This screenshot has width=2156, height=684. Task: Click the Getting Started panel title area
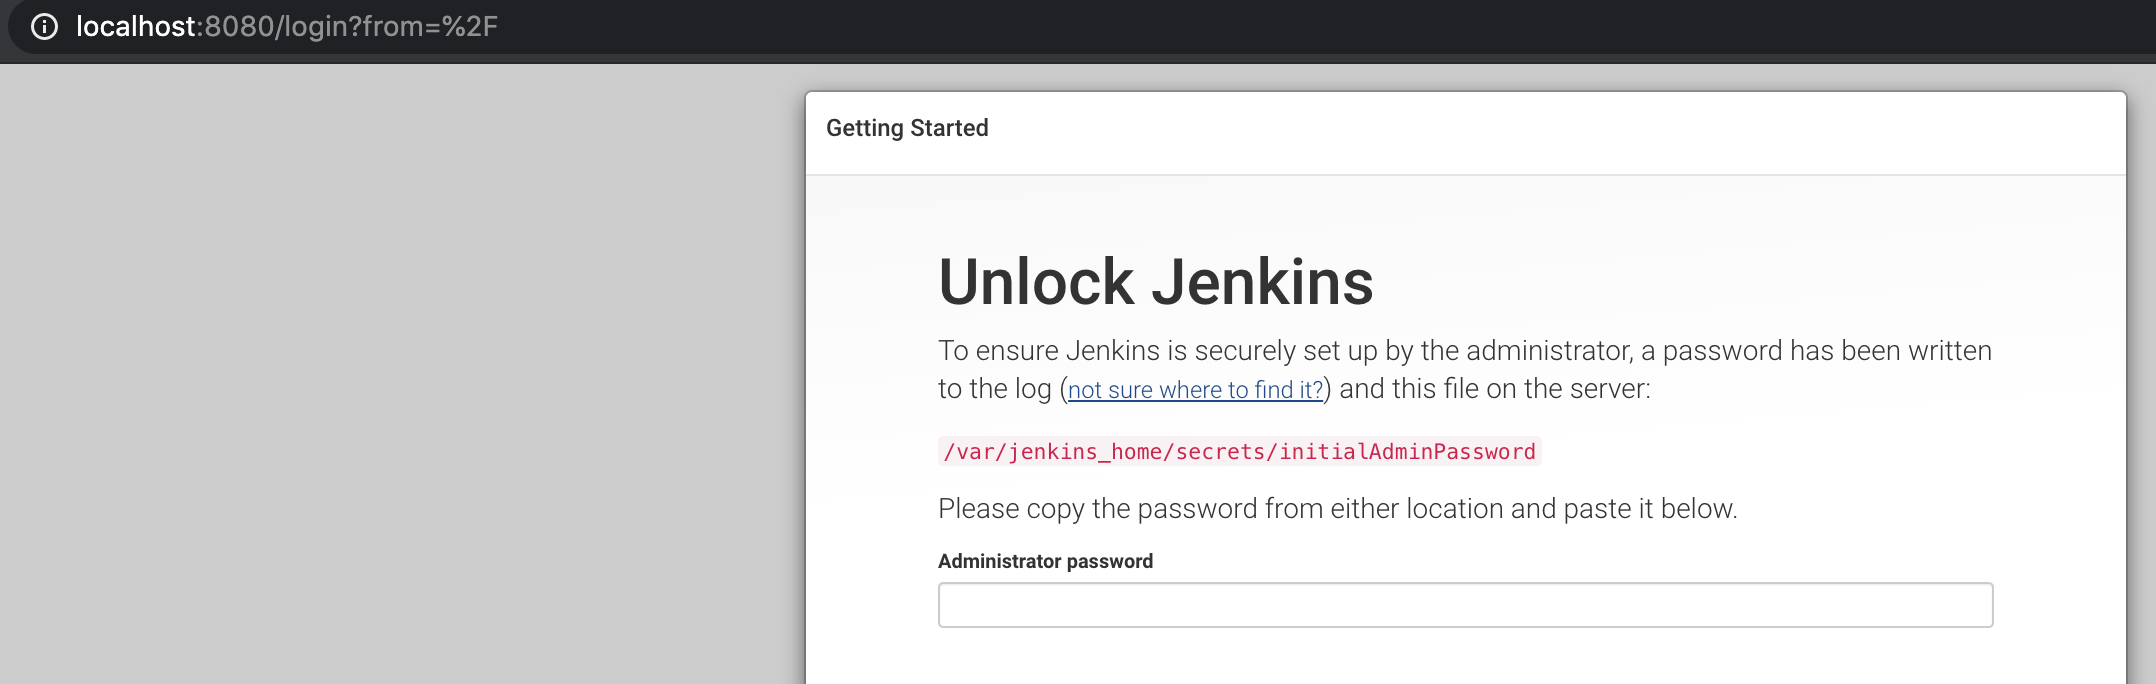pos(907,127)
